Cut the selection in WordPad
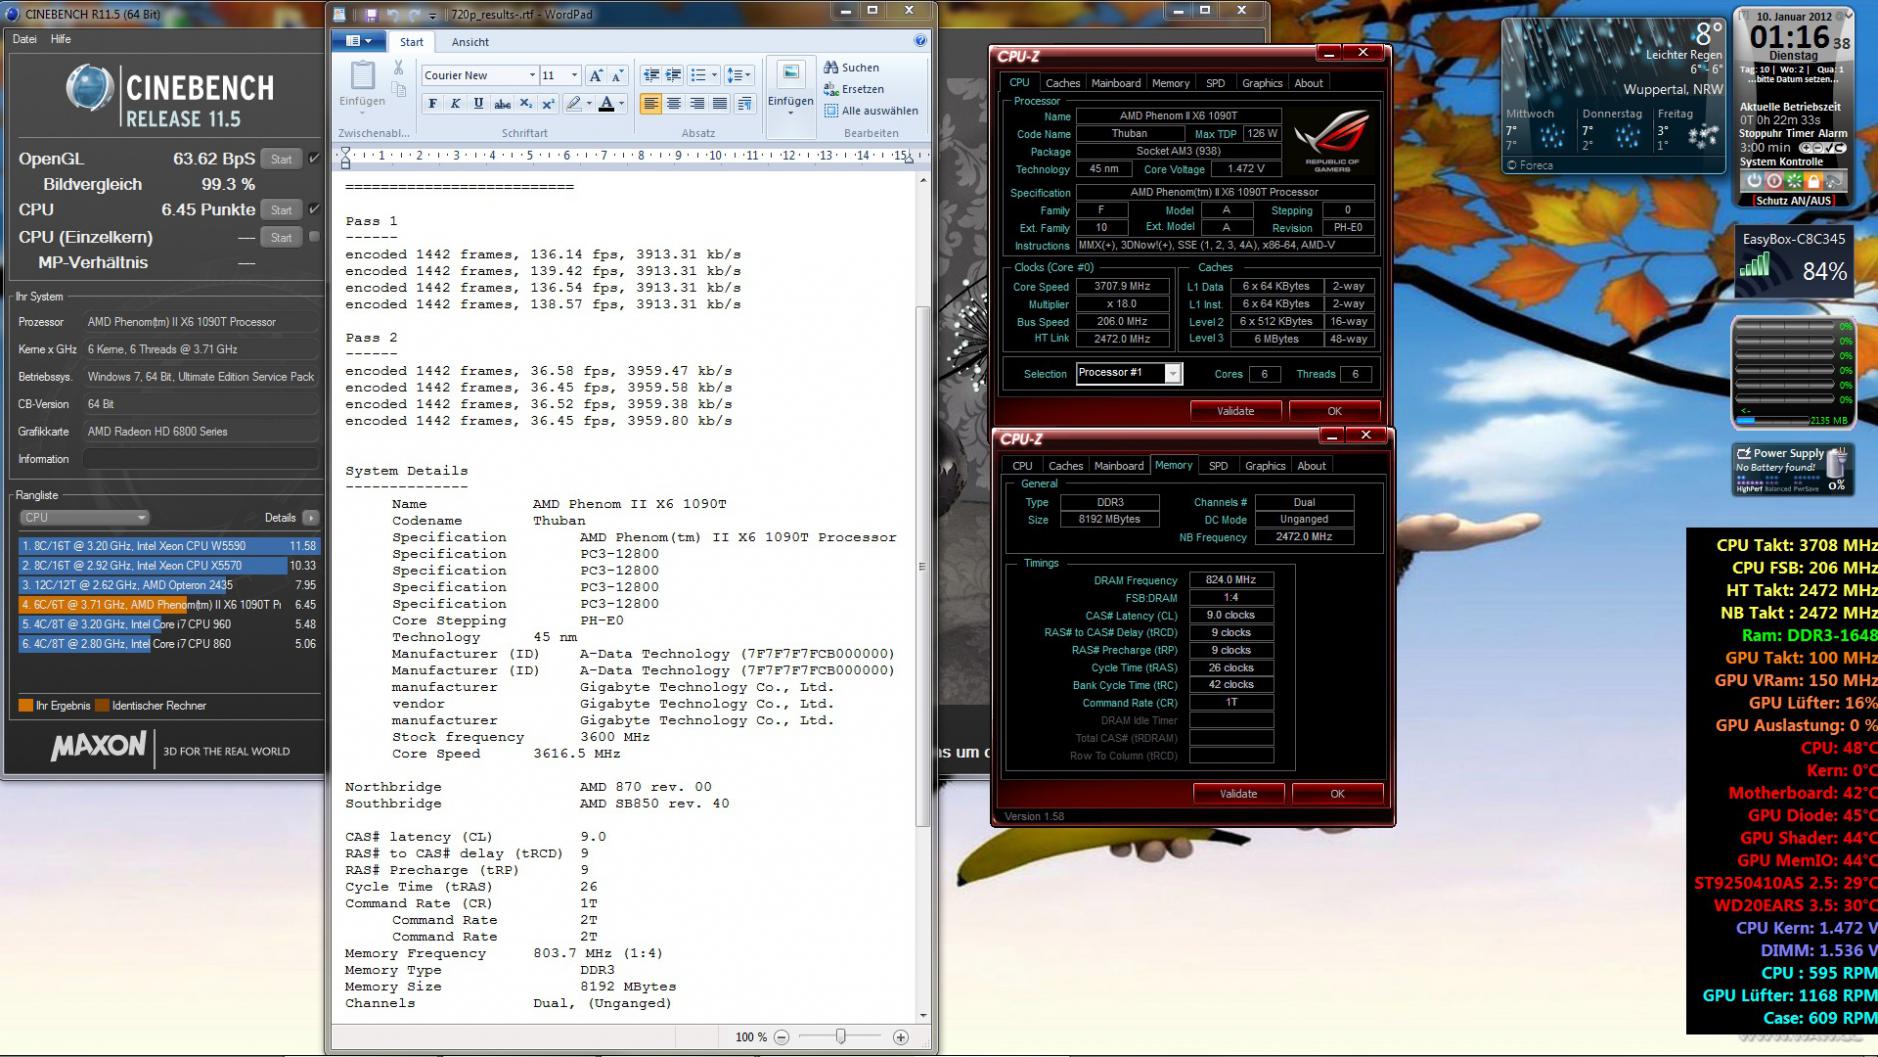Viewport: 1878px width, 1057px height. (398, 68)
